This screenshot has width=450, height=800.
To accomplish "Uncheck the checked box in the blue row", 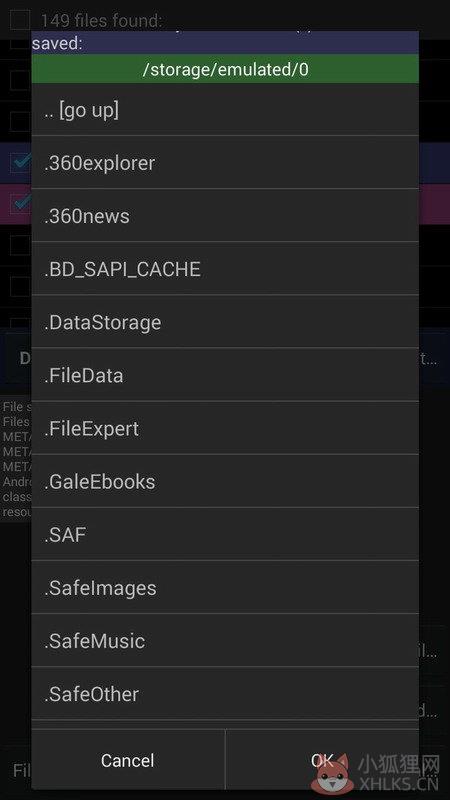I will pos(20,162).
